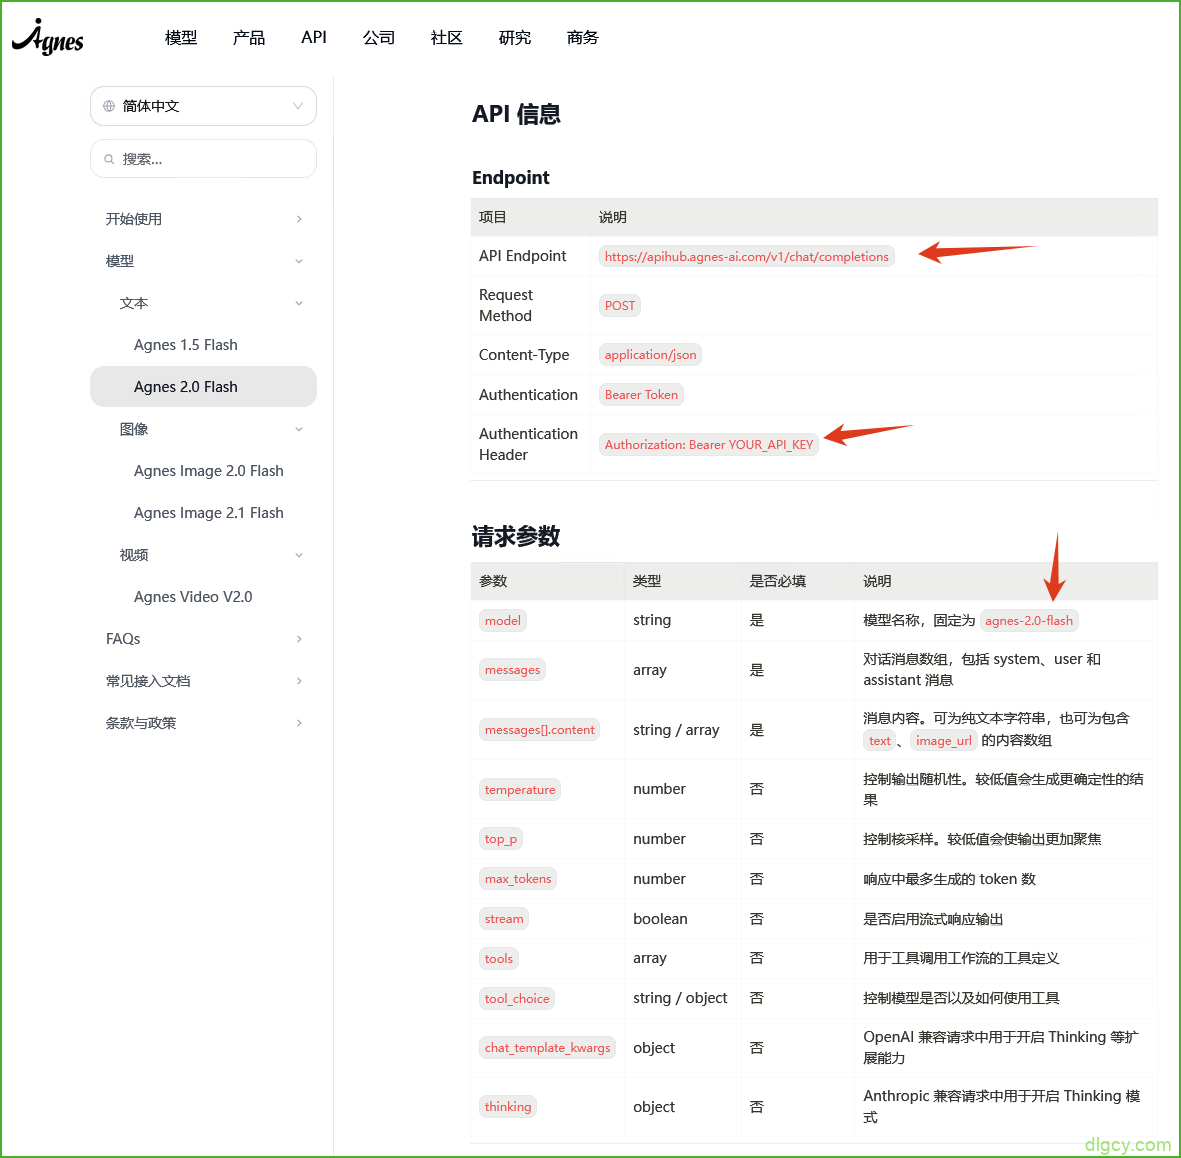
Task: Click the magnifier icon in search box
Action: point(109,159)
